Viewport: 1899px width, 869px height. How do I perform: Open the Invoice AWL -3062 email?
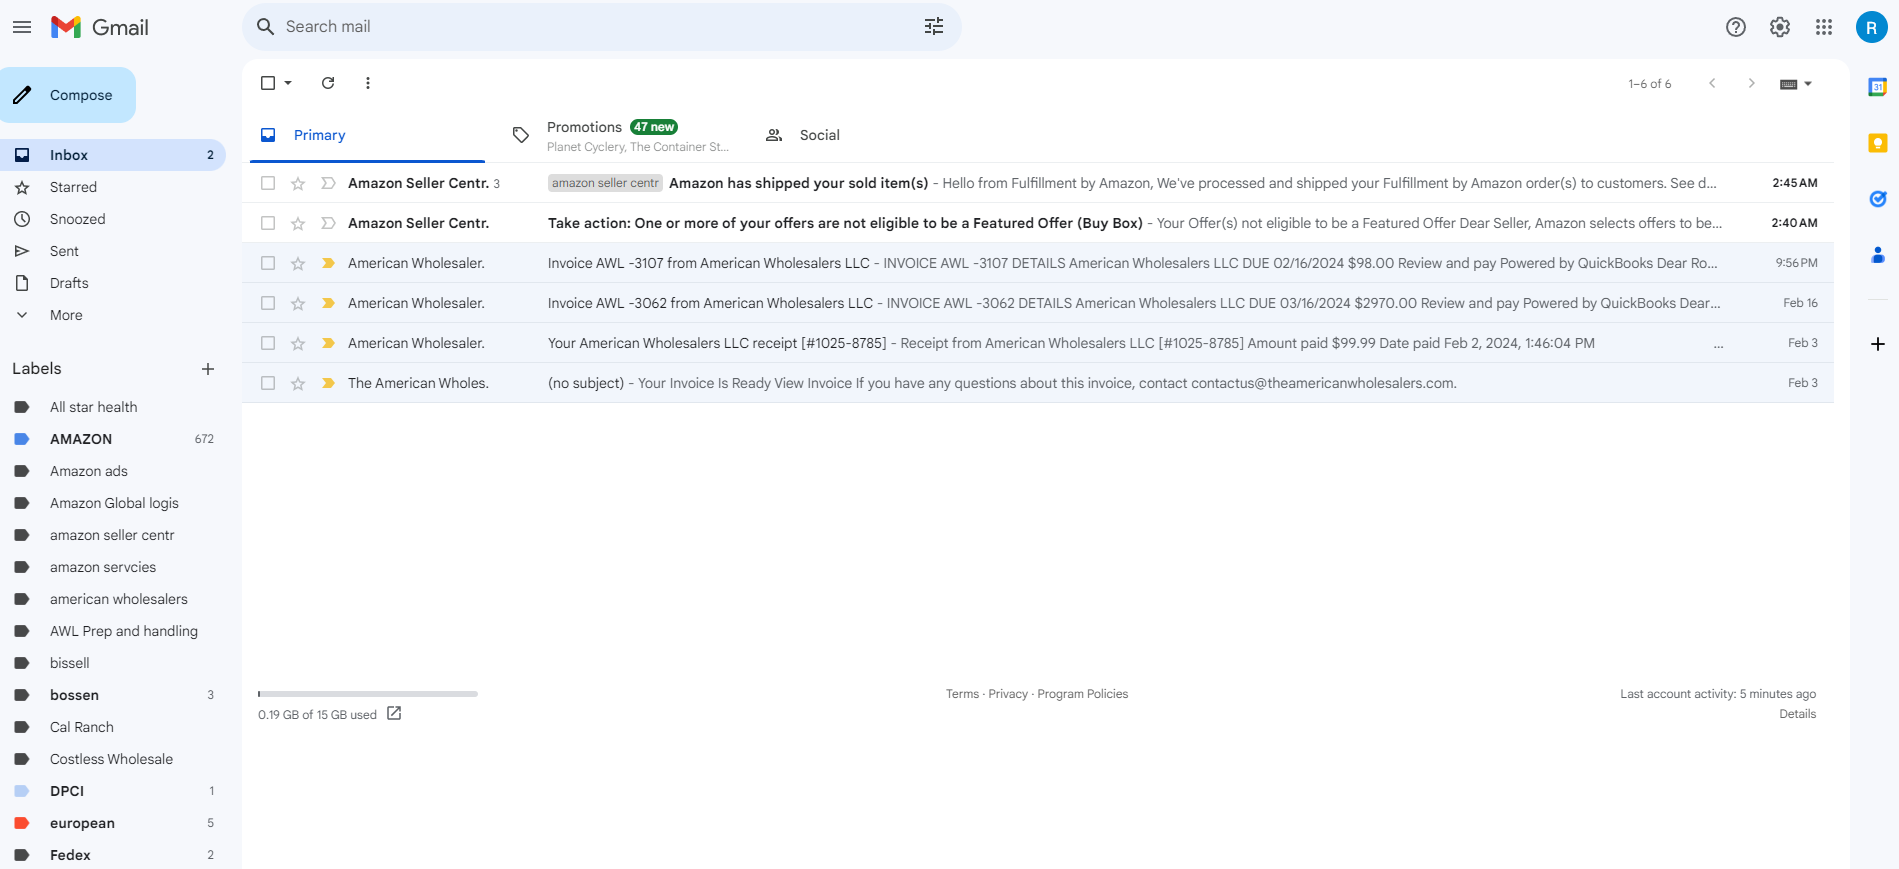(1037, 303)
